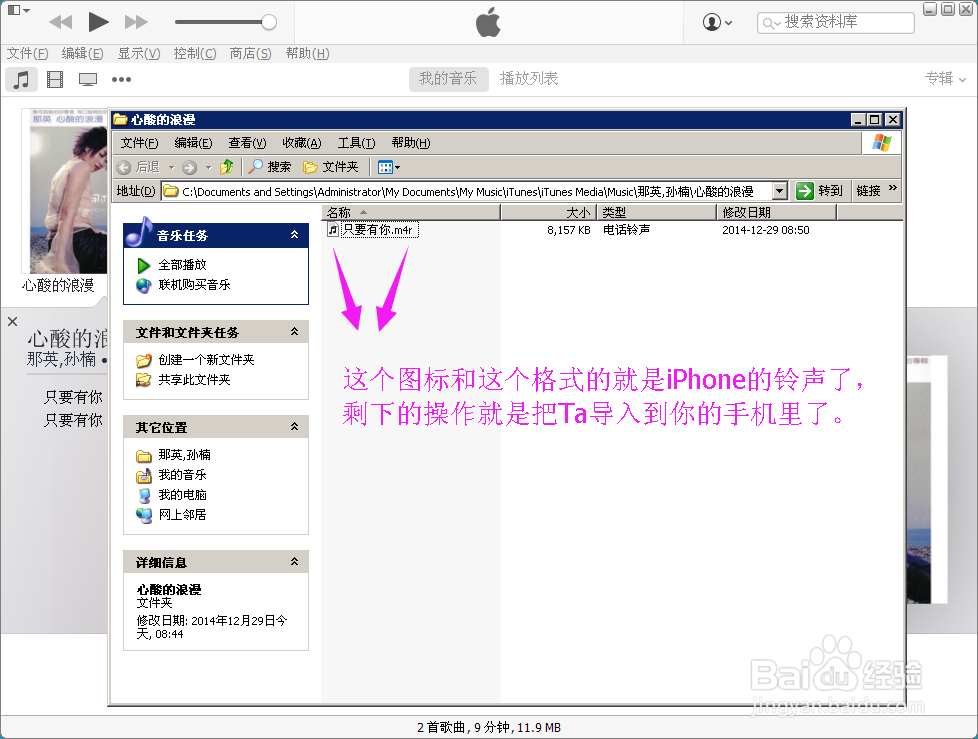Viewport: 978px width, 739px height.
Task: Open the Movies section via filmstrip icon
Action: coord(54,79)
